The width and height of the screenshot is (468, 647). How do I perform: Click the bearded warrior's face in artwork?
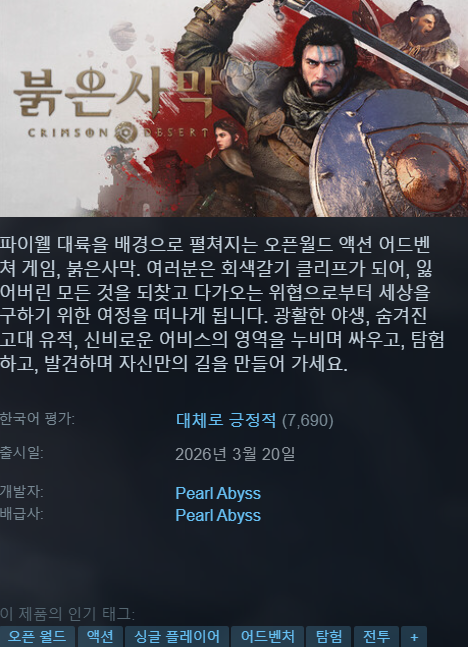[x=323, y=70]
